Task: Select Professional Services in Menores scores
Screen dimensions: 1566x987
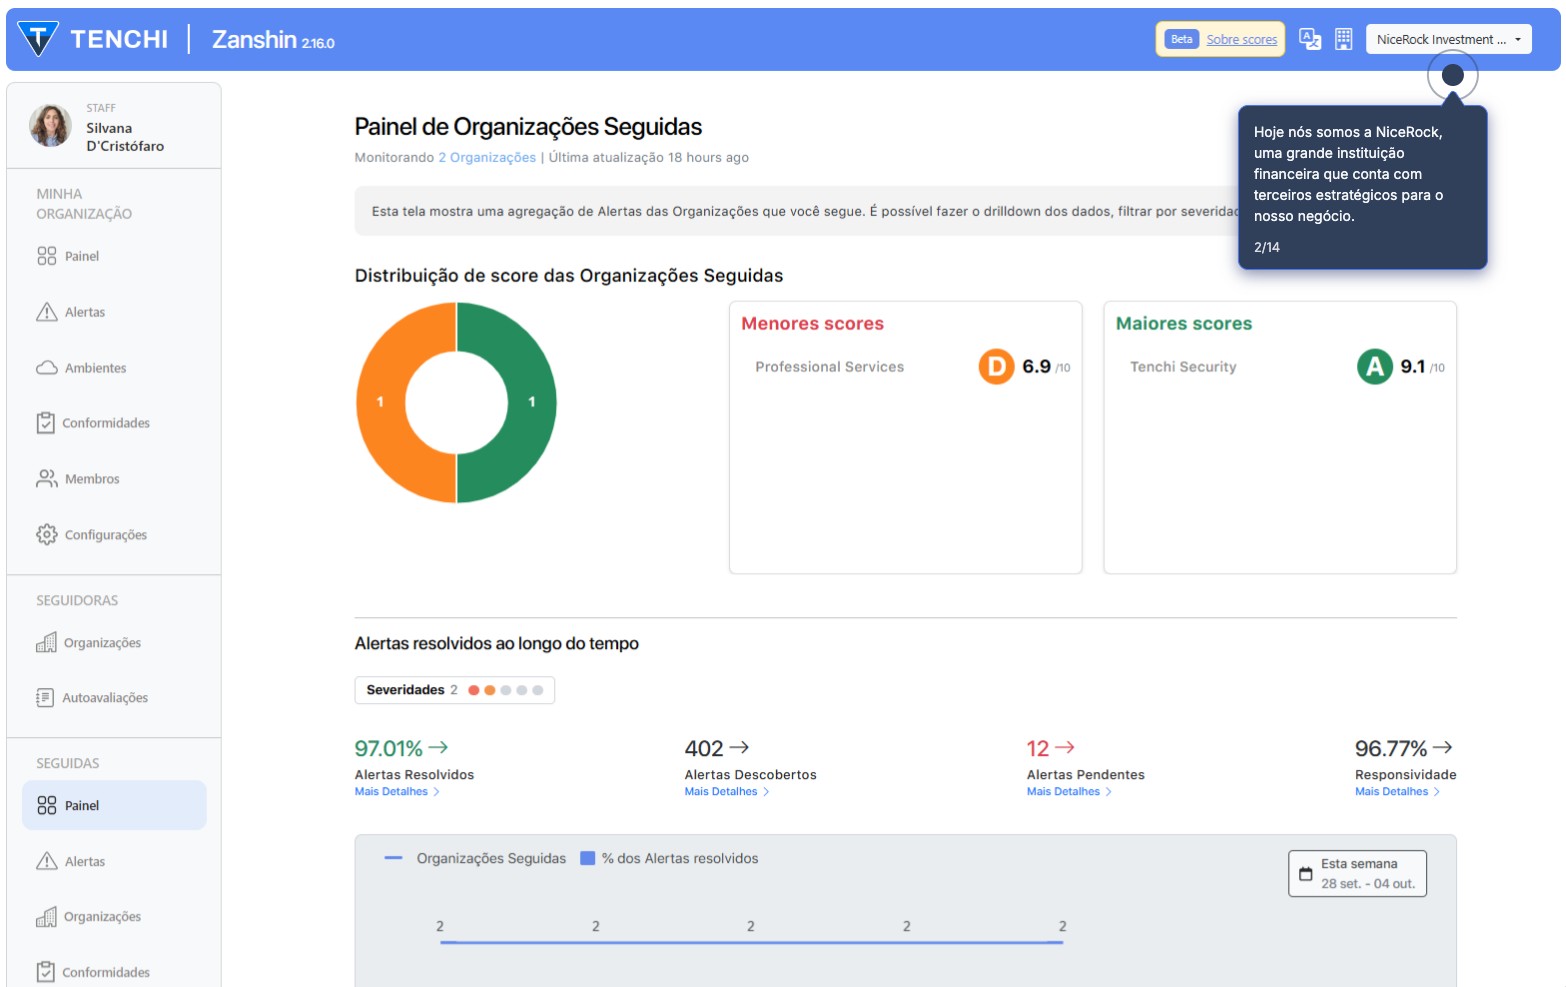Action: click(x=830, y=367)
